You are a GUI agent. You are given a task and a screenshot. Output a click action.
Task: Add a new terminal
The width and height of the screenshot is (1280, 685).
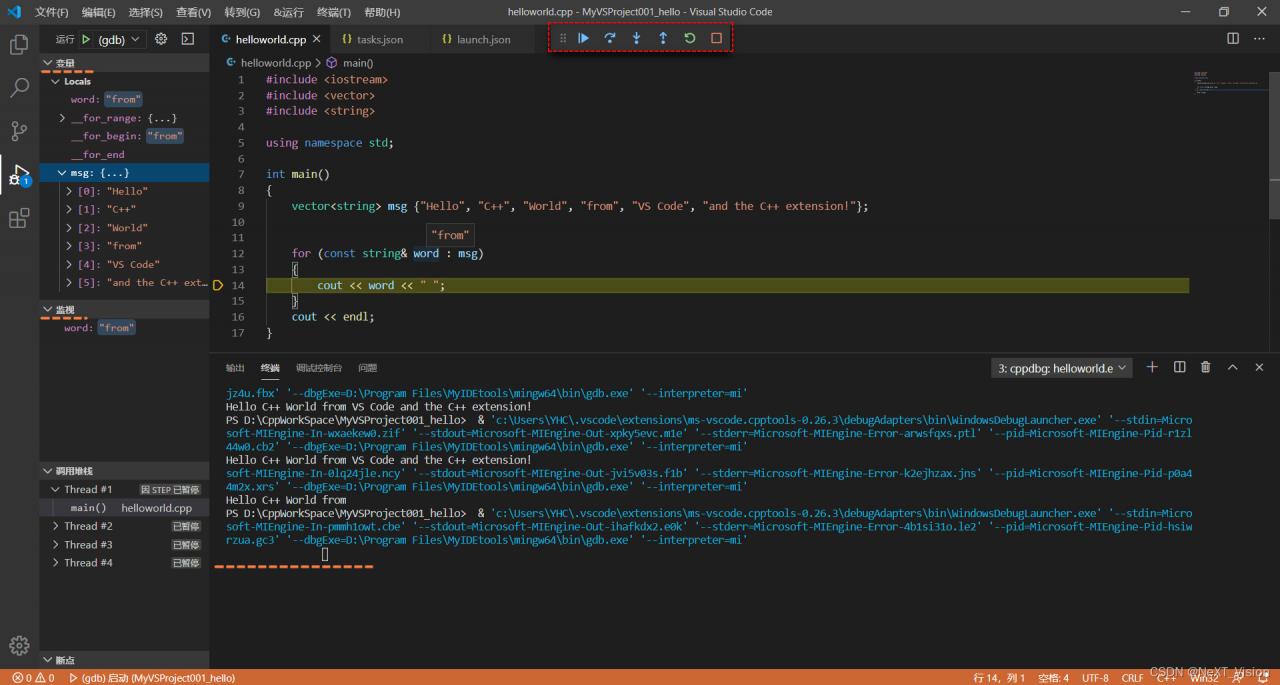[1152, 367]
